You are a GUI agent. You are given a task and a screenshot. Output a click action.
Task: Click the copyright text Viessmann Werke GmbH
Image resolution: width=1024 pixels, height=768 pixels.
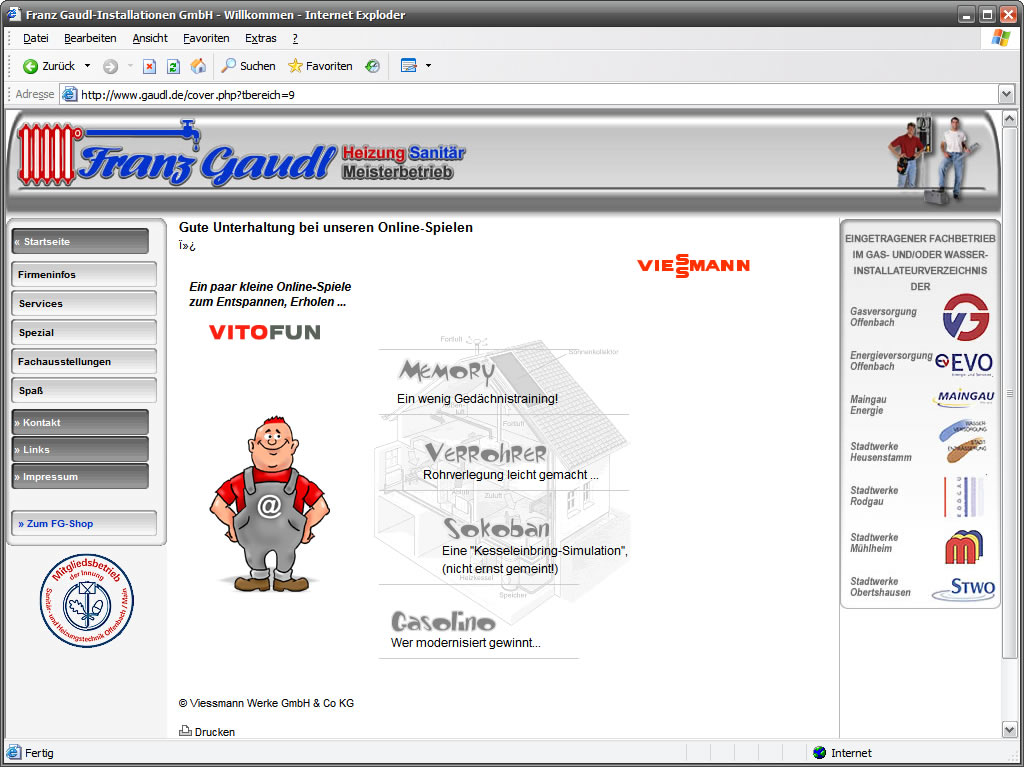tap(266, 703)
